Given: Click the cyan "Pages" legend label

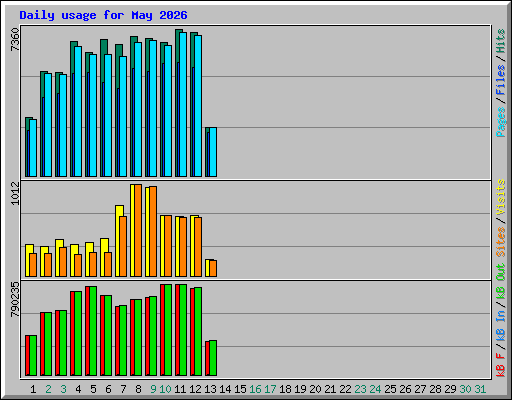Looking at the screenshot, I should pyautogui.click(x=501, y=122).
